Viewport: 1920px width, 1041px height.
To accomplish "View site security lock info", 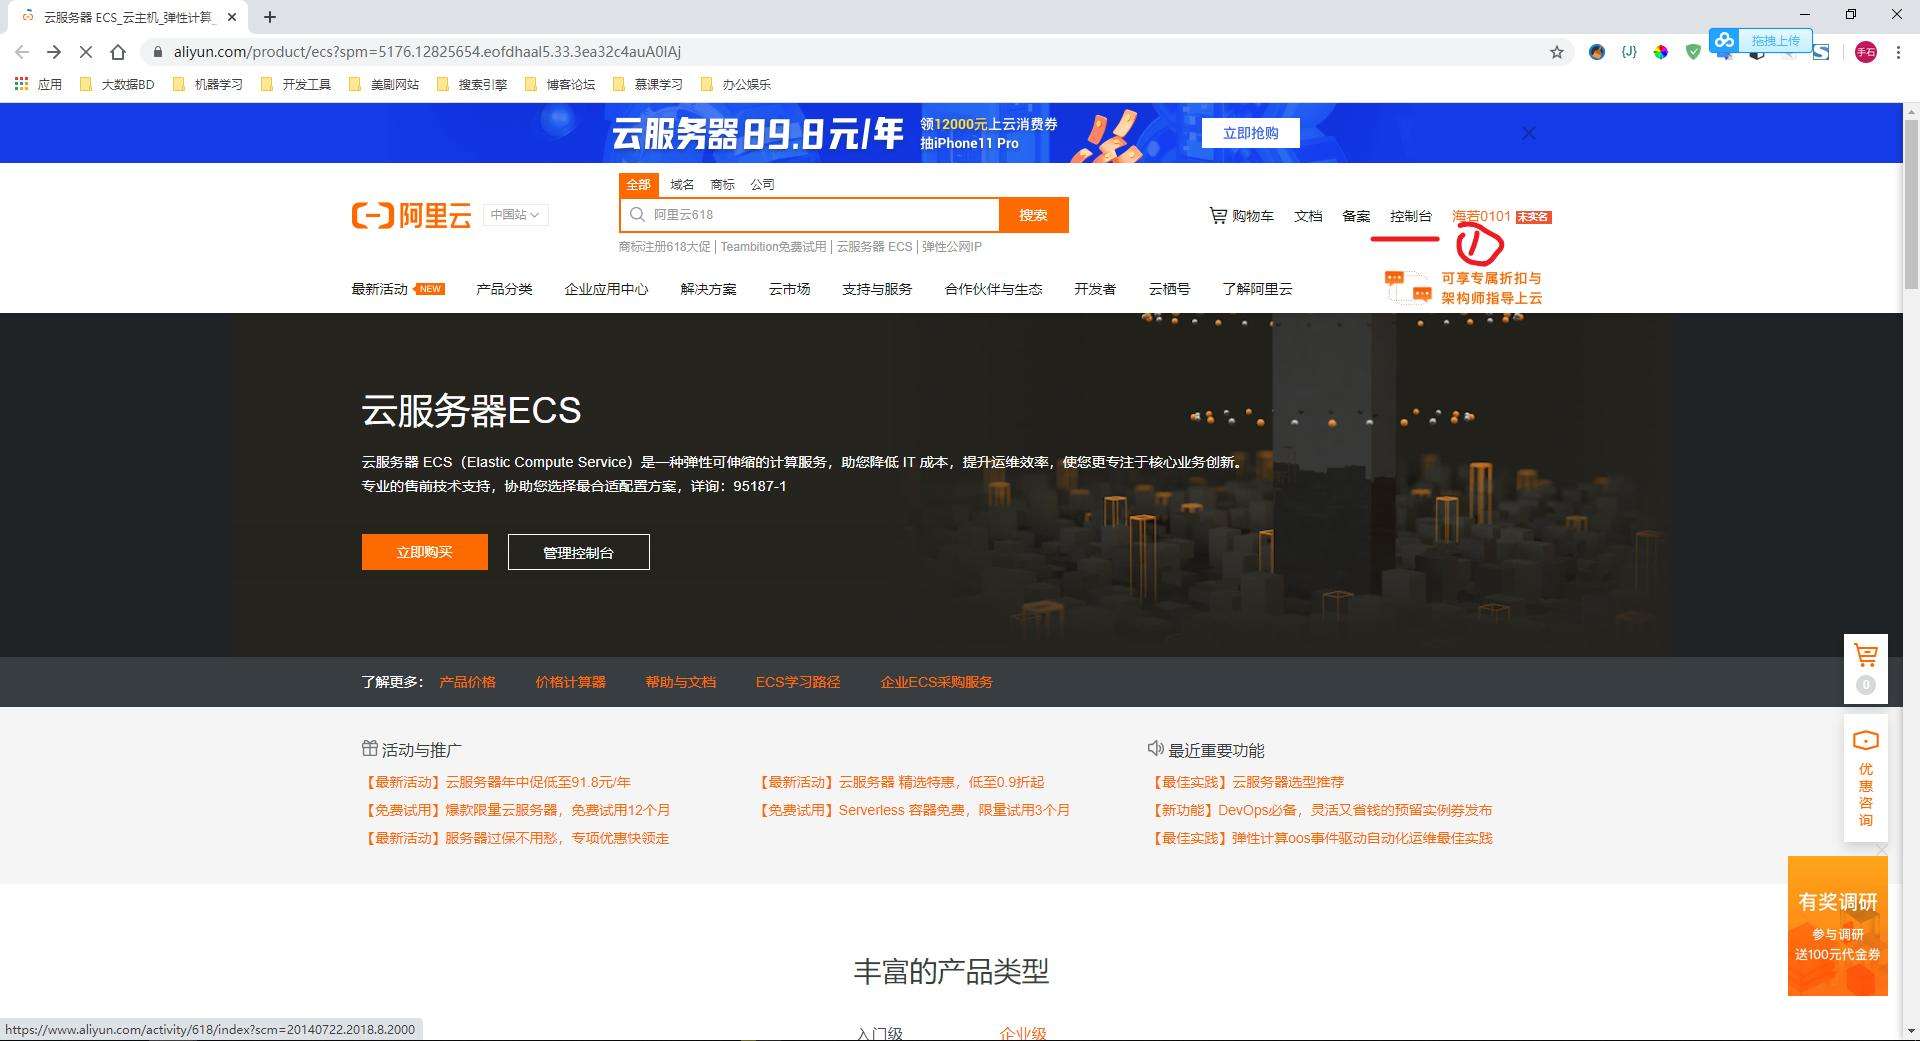I will coord(157,52).
